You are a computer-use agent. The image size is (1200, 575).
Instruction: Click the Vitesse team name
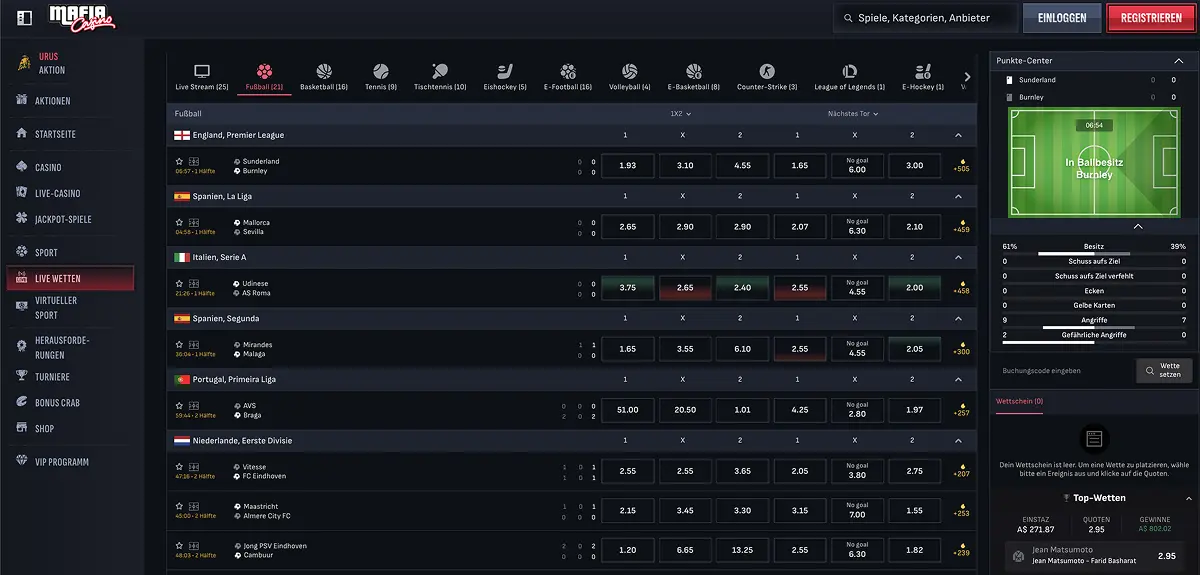[256, 467]
